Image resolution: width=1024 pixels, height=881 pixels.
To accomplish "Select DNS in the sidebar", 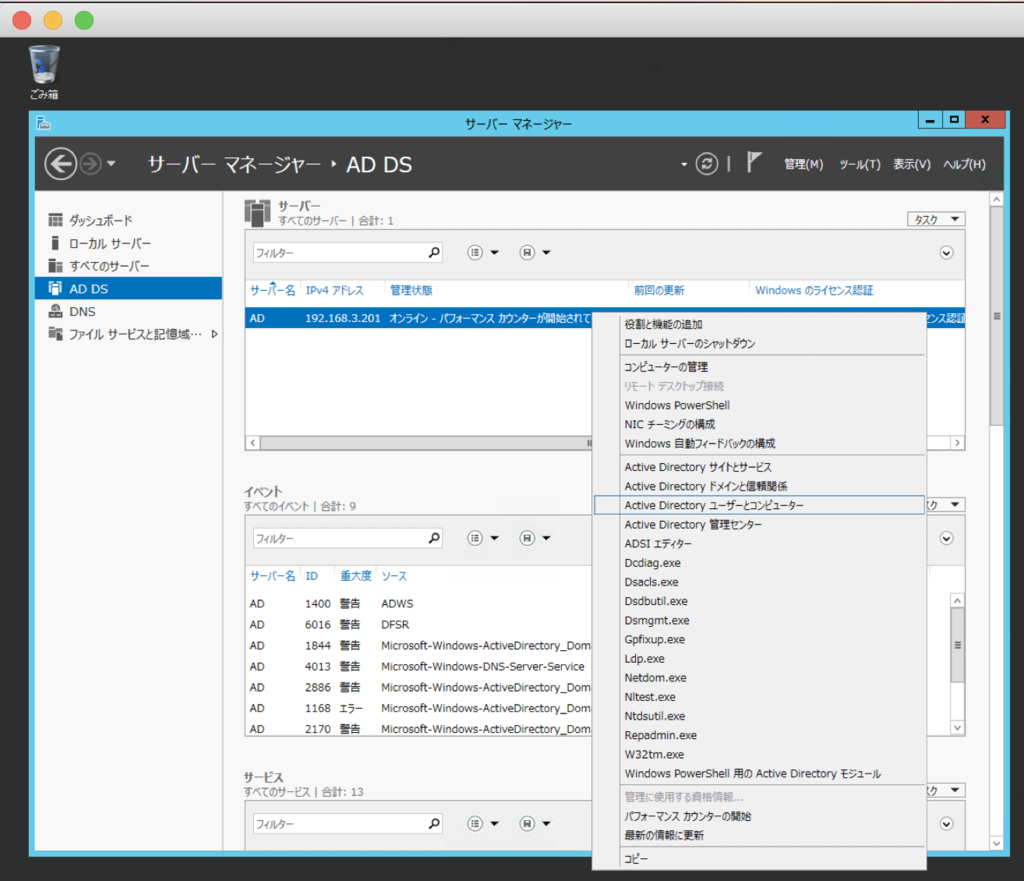I will 129,312.
